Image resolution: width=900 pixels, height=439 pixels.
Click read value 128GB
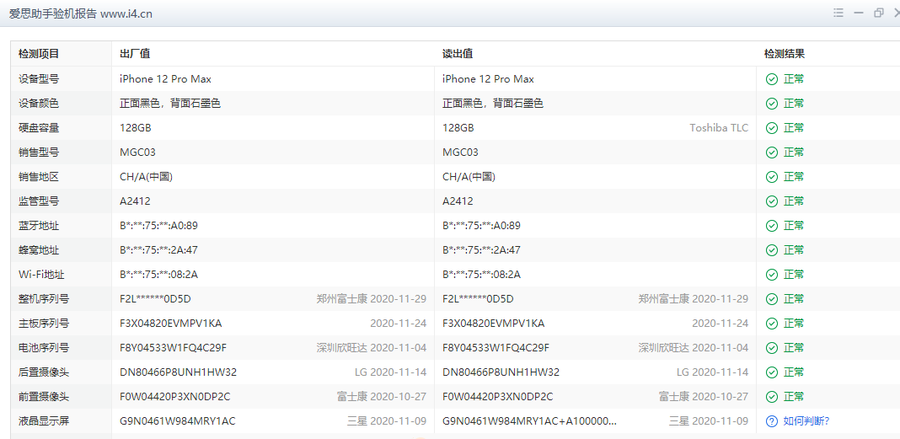(x=458, y=128)
